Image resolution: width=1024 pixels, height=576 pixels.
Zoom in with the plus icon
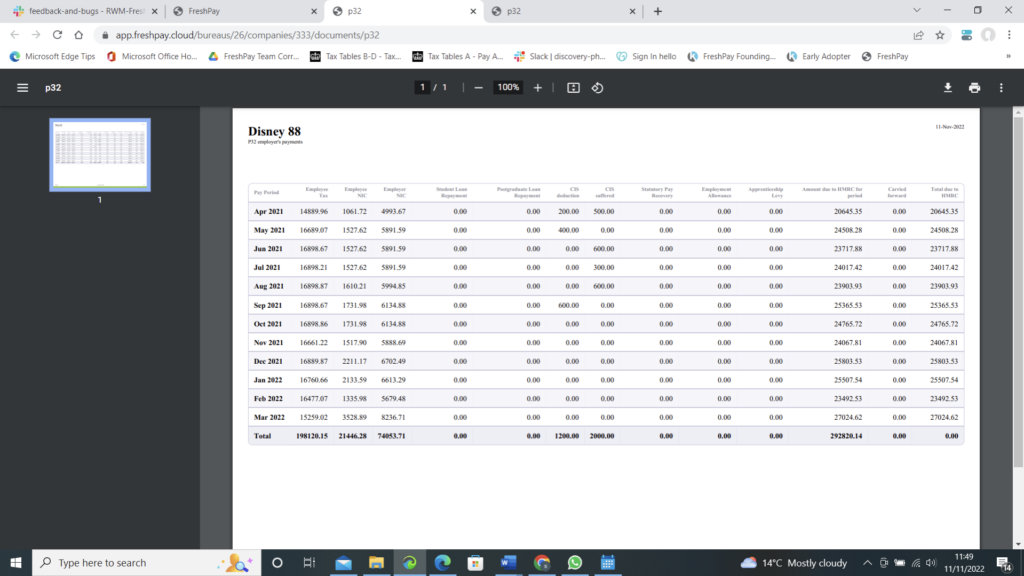point(537,88)
